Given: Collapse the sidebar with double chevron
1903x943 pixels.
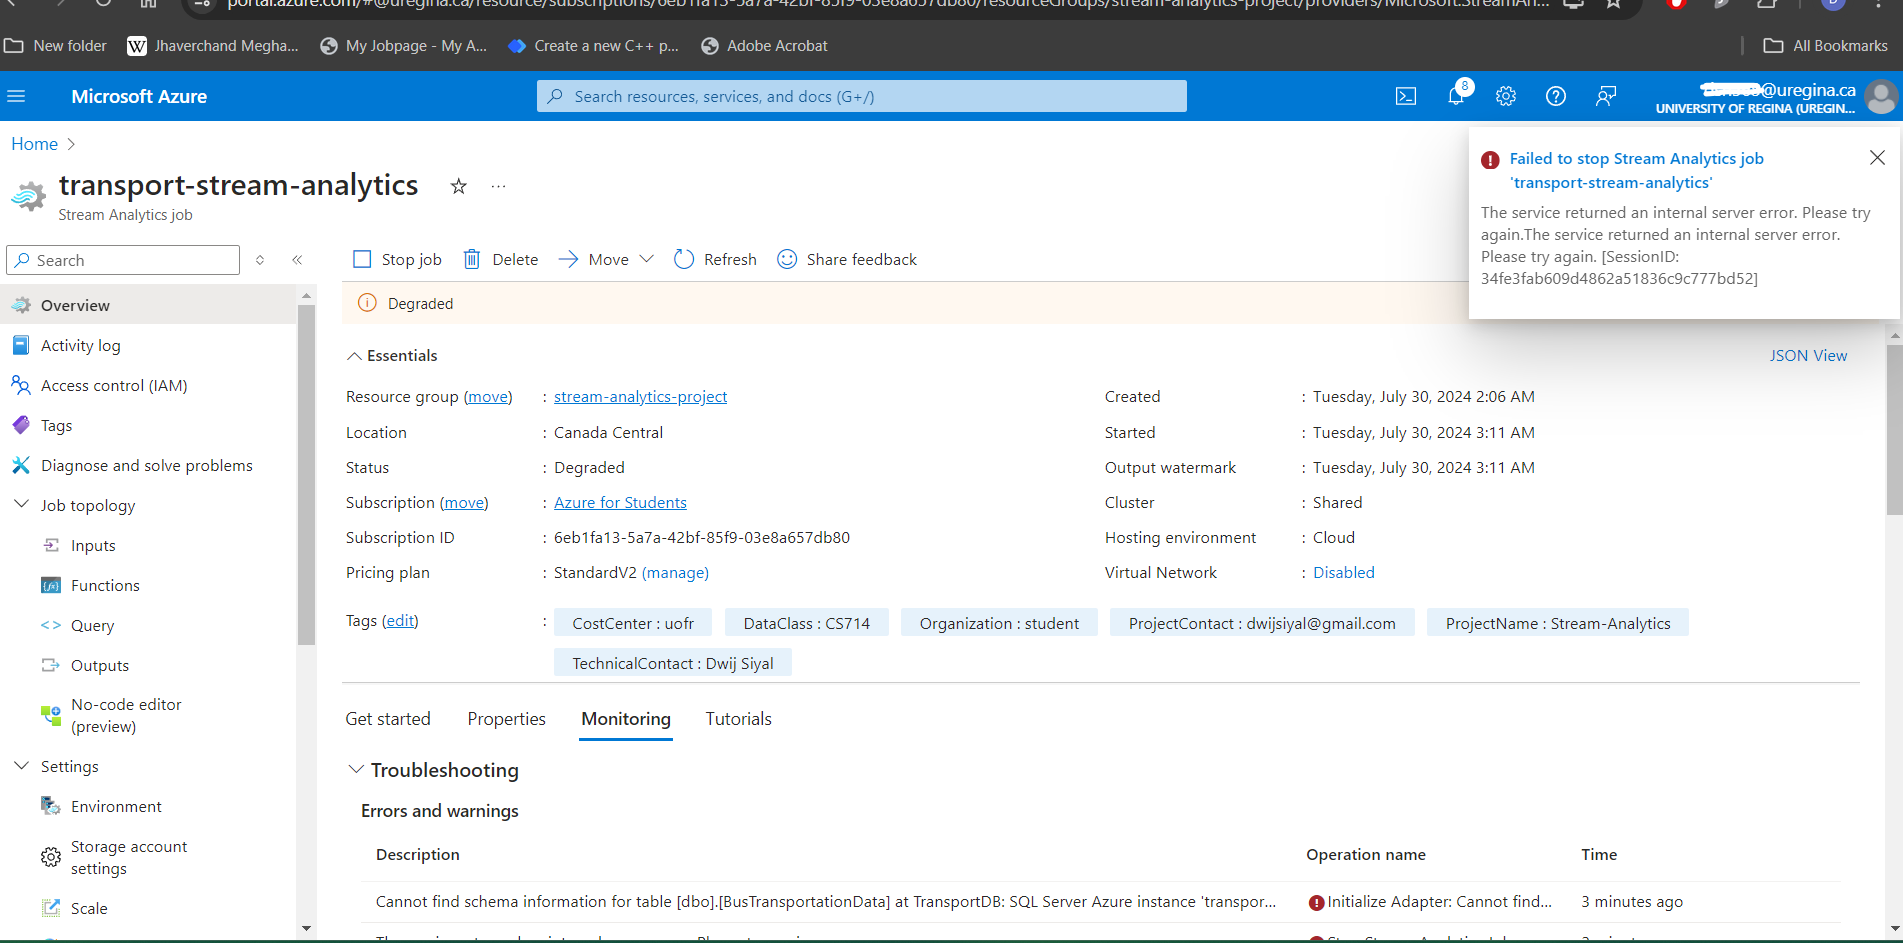Looking at the screenshot, I should 297,260.
